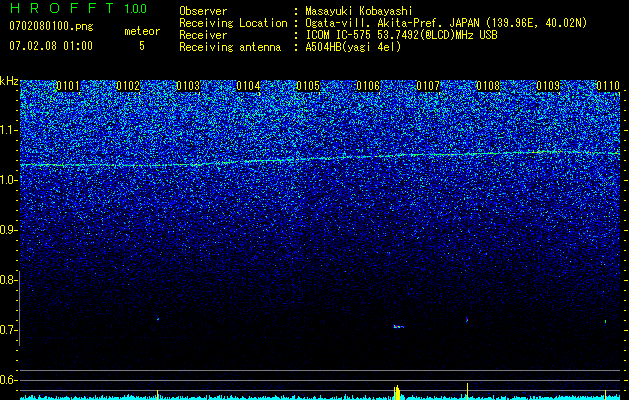Screen dimensions: 629x400
Task: Click the yellow level spike near 0110
Action: click(605, 395)
